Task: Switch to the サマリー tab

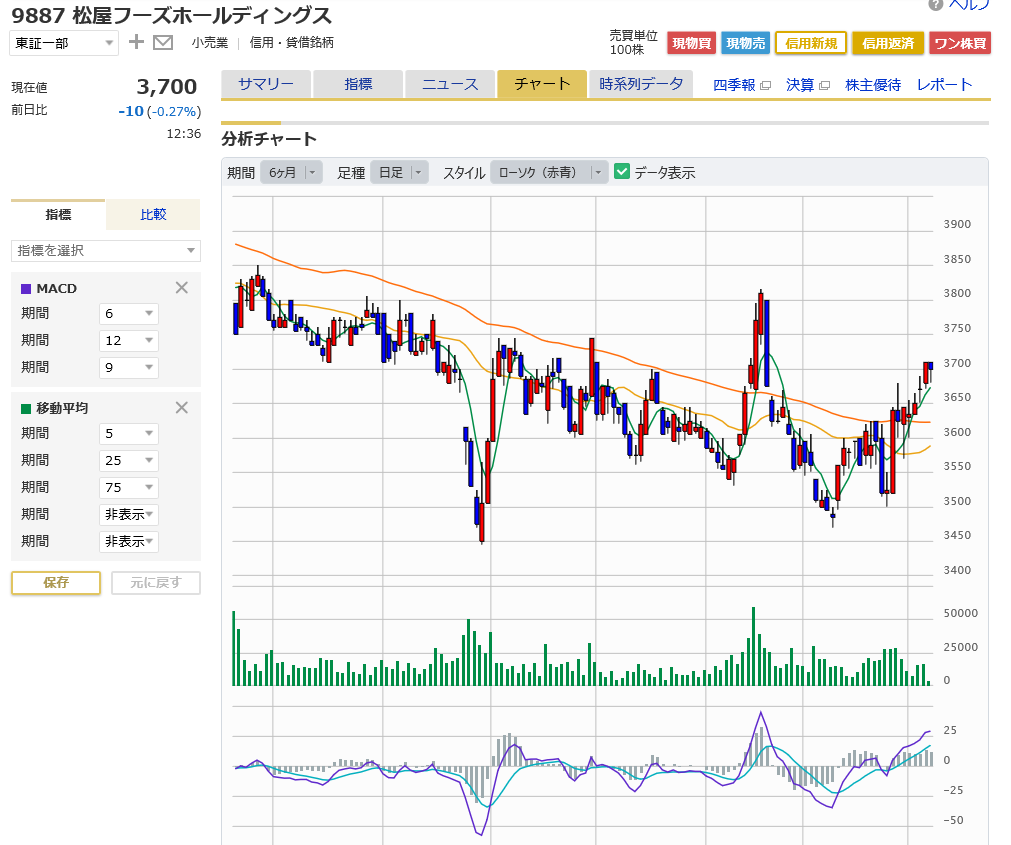Action: (x=266, y=84)
